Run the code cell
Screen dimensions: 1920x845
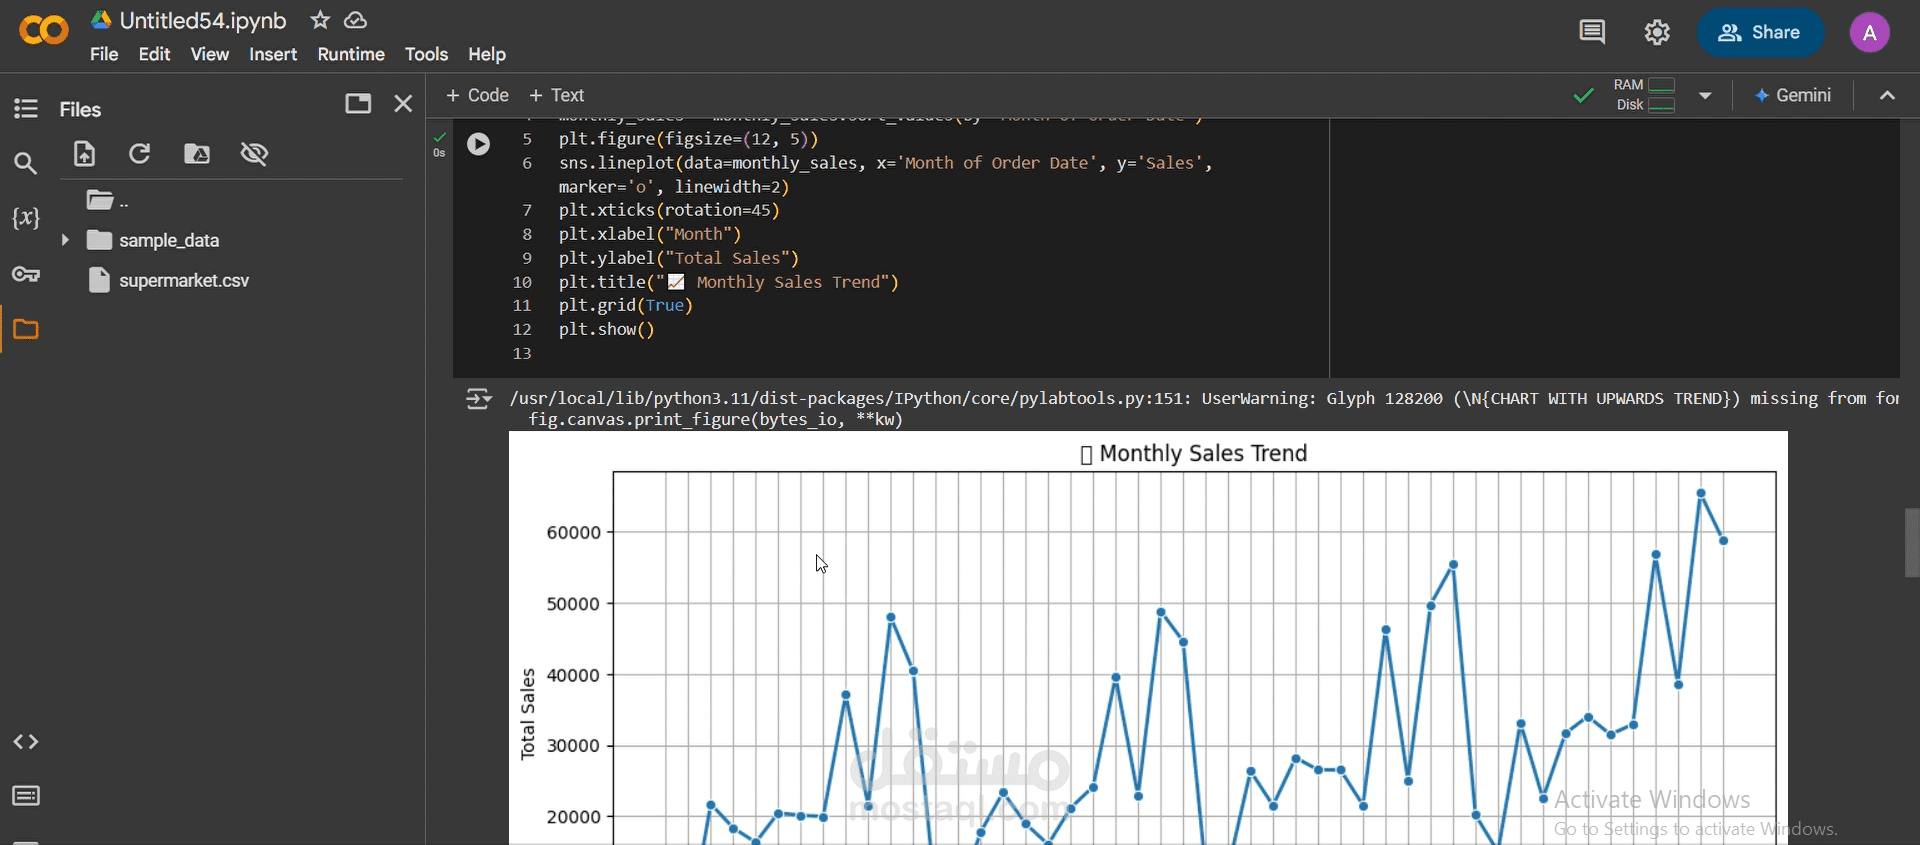click(x=479, y=144)
